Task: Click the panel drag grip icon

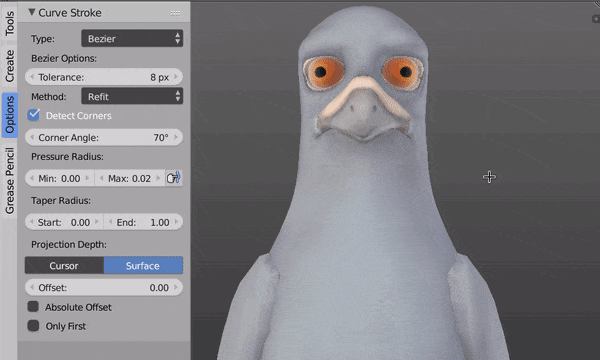Action: click(x=175, y=13)
